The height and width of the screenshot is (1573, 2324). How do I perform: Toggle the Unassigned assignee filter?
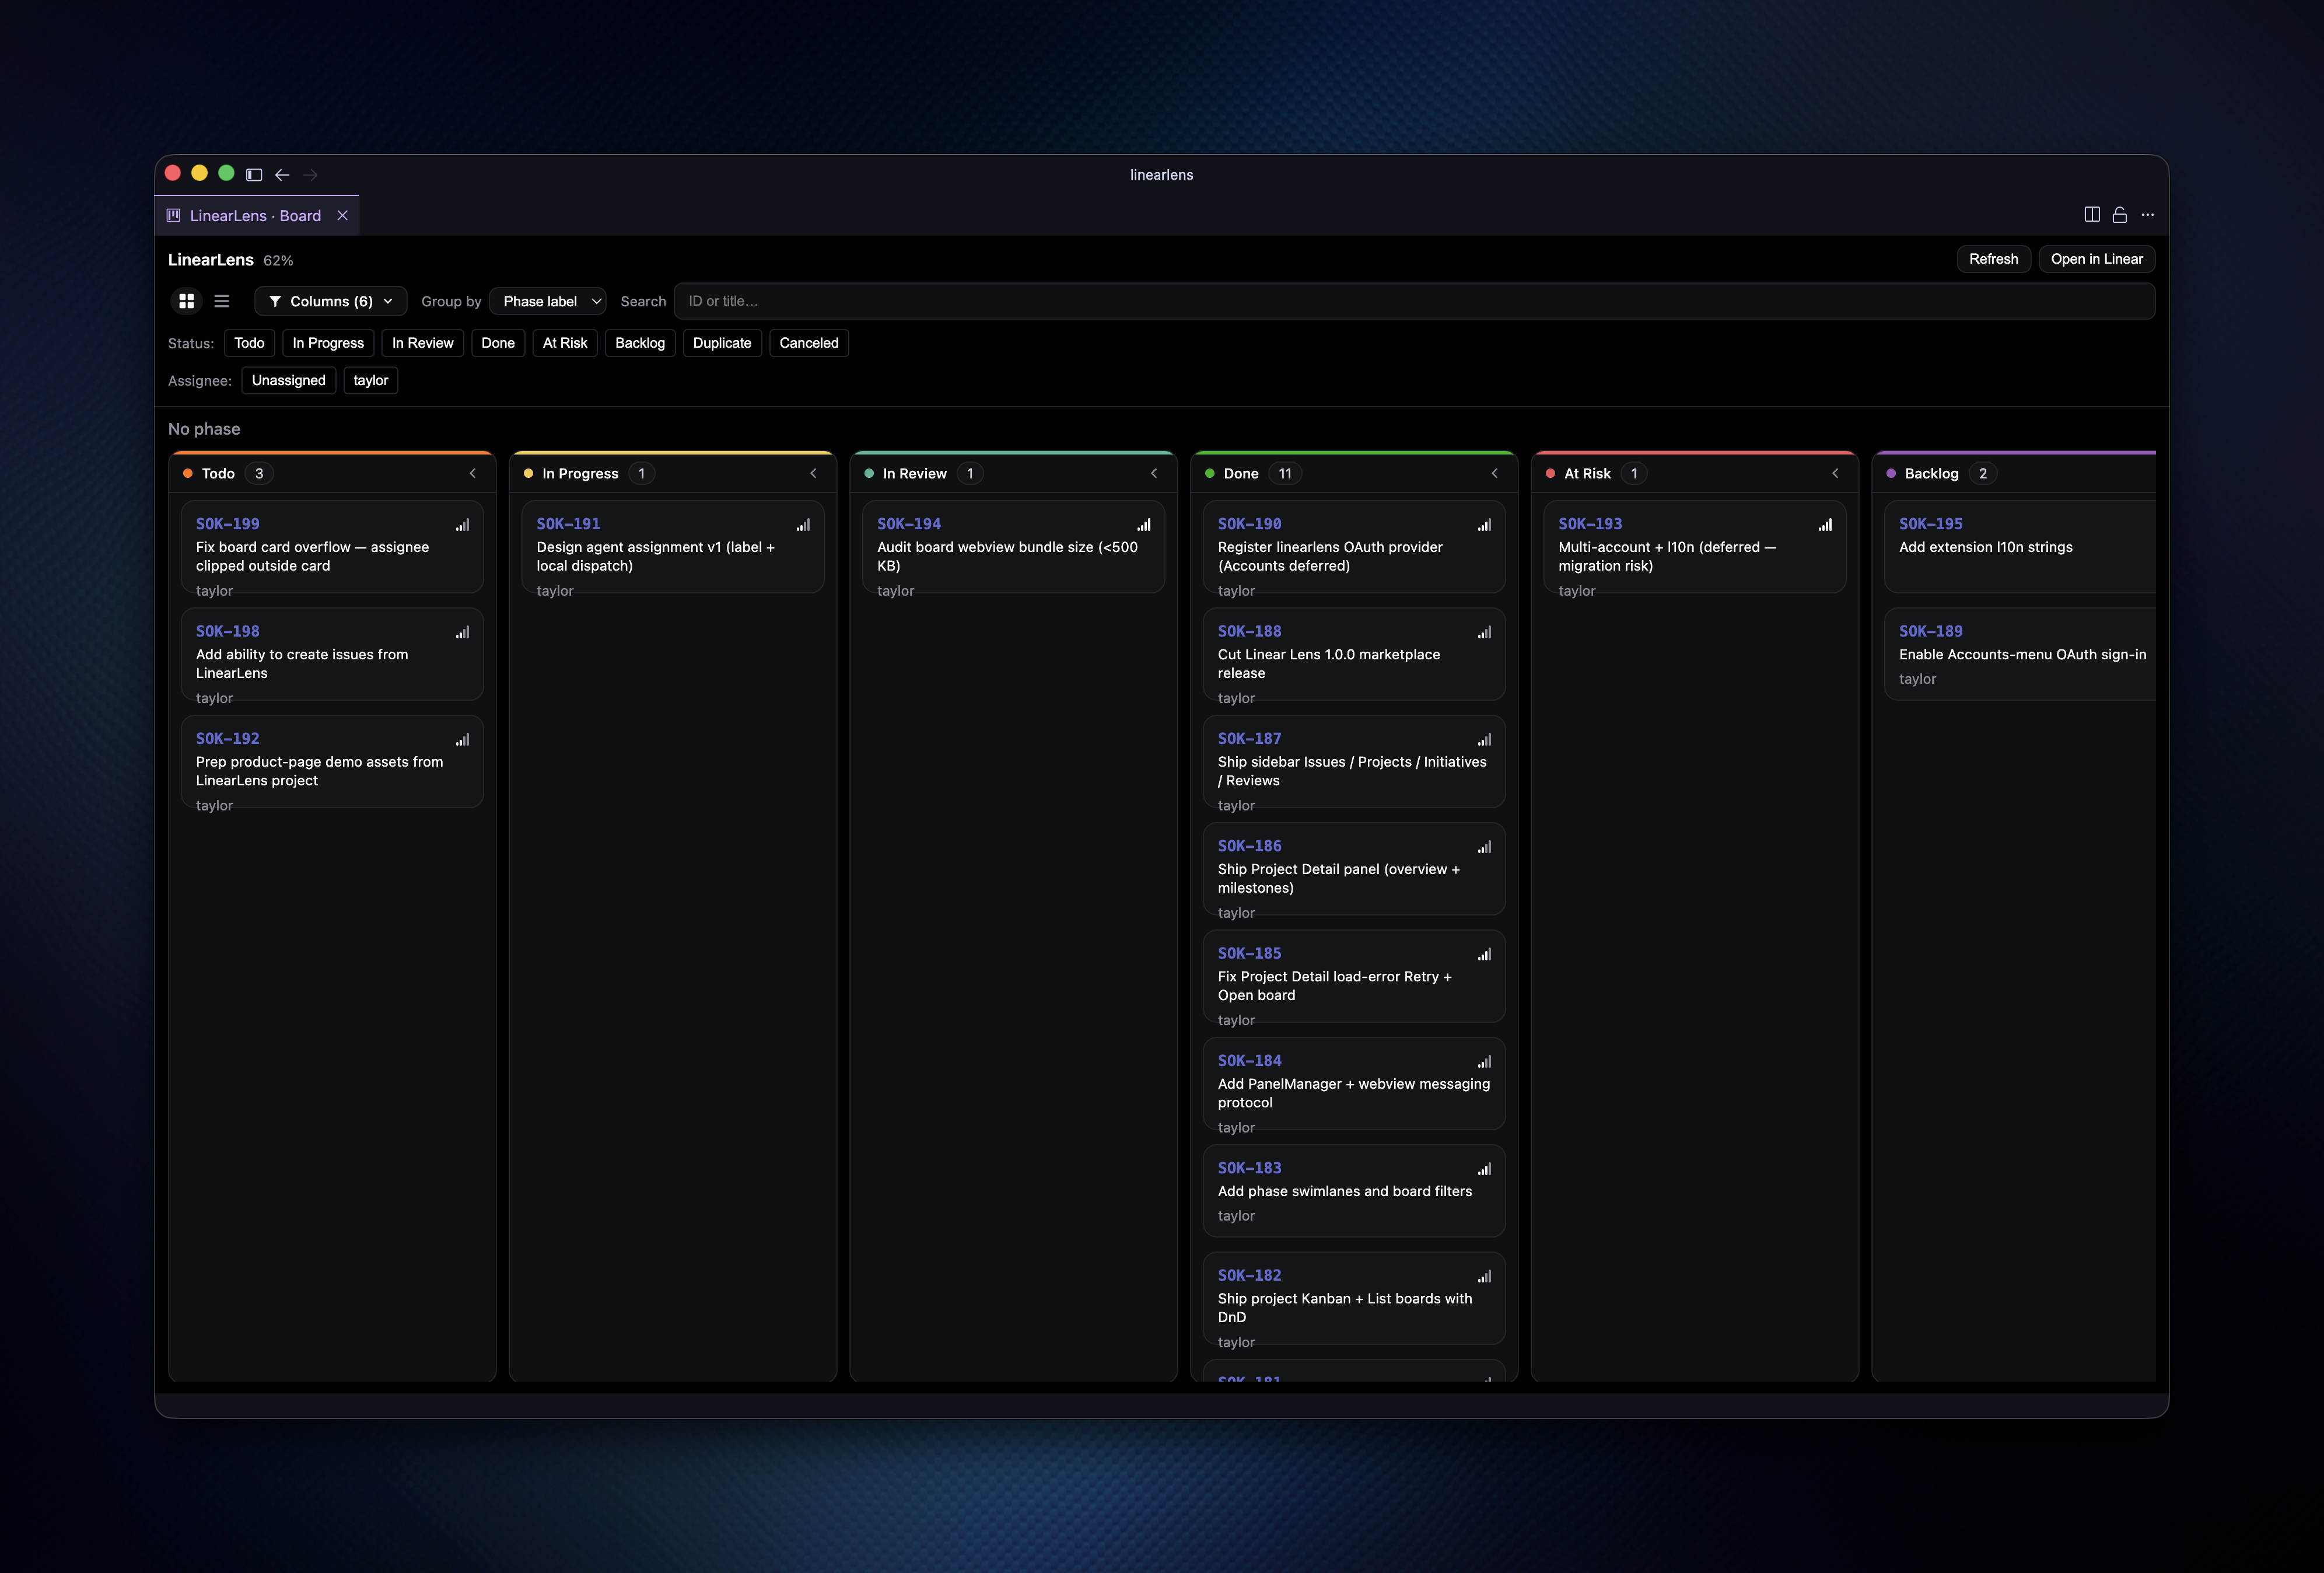click(x=288, y=380)
